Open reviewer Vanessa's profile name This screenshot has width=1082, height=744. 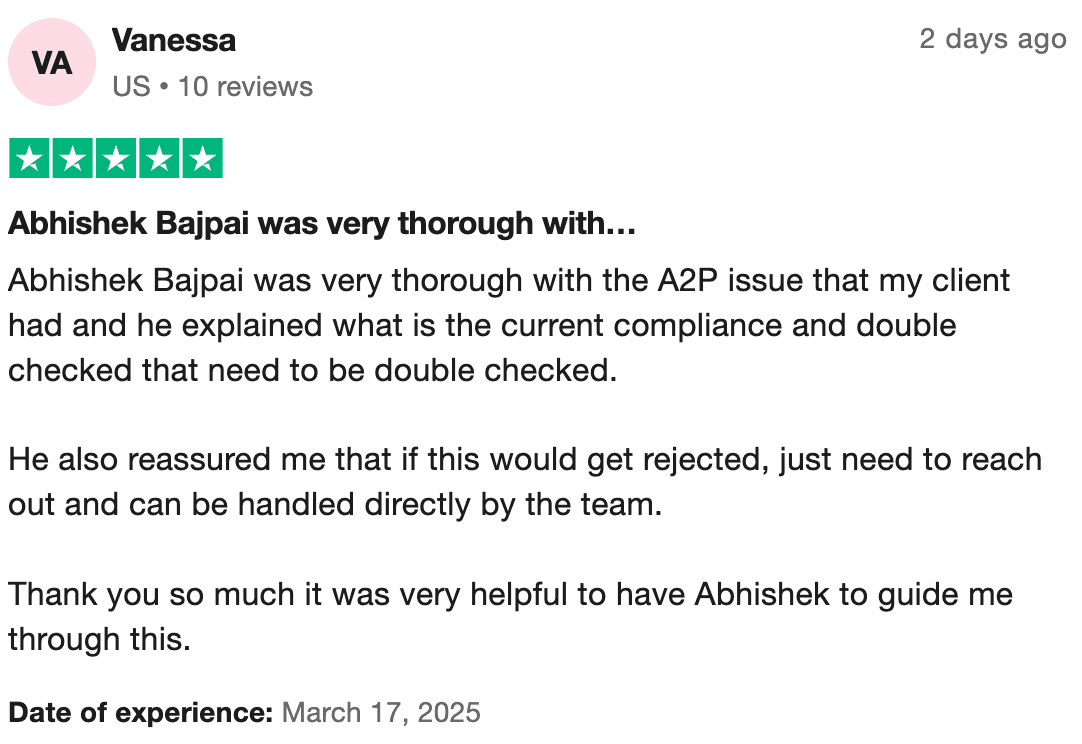pyautogui.click(x=174, y=41)
